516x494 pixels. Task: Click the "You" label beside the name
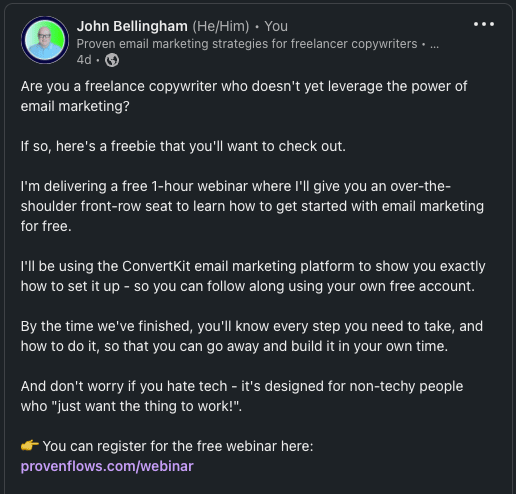click(276, 26)
